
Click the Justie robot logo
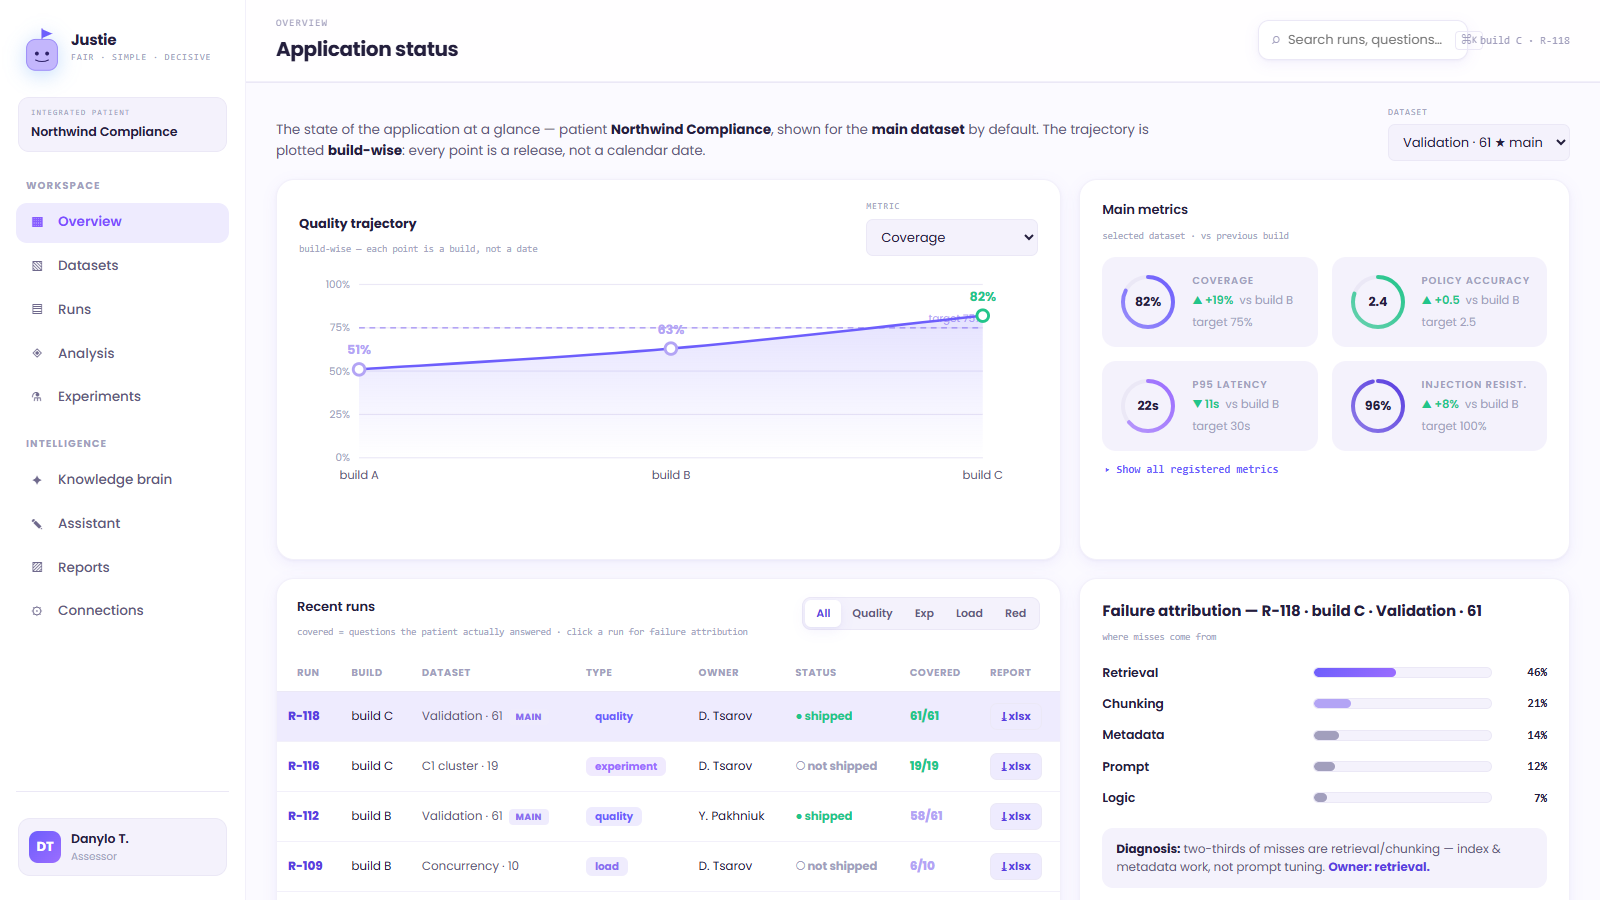(42, 51)
